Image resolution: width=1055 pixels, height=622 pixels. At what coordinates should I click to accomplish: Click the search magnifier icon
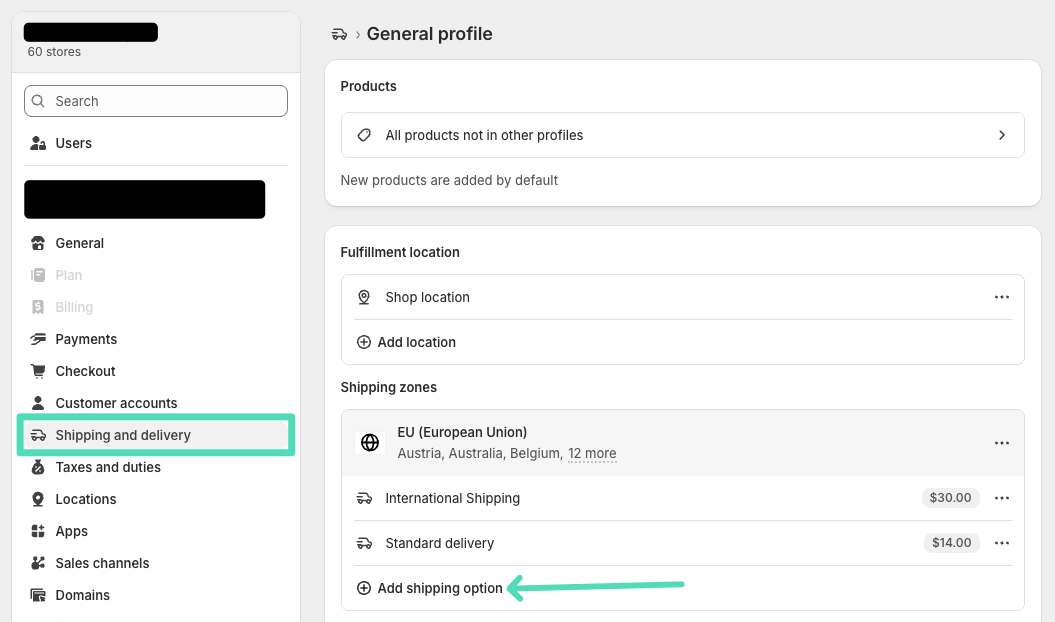pos(38,101)
